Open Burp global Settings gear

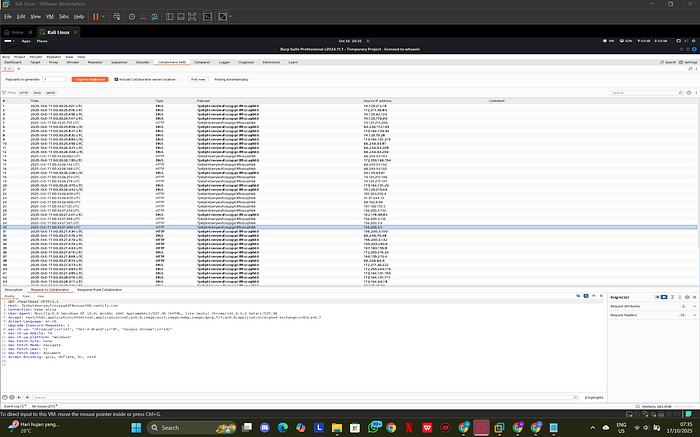click(x=681, y=62)
